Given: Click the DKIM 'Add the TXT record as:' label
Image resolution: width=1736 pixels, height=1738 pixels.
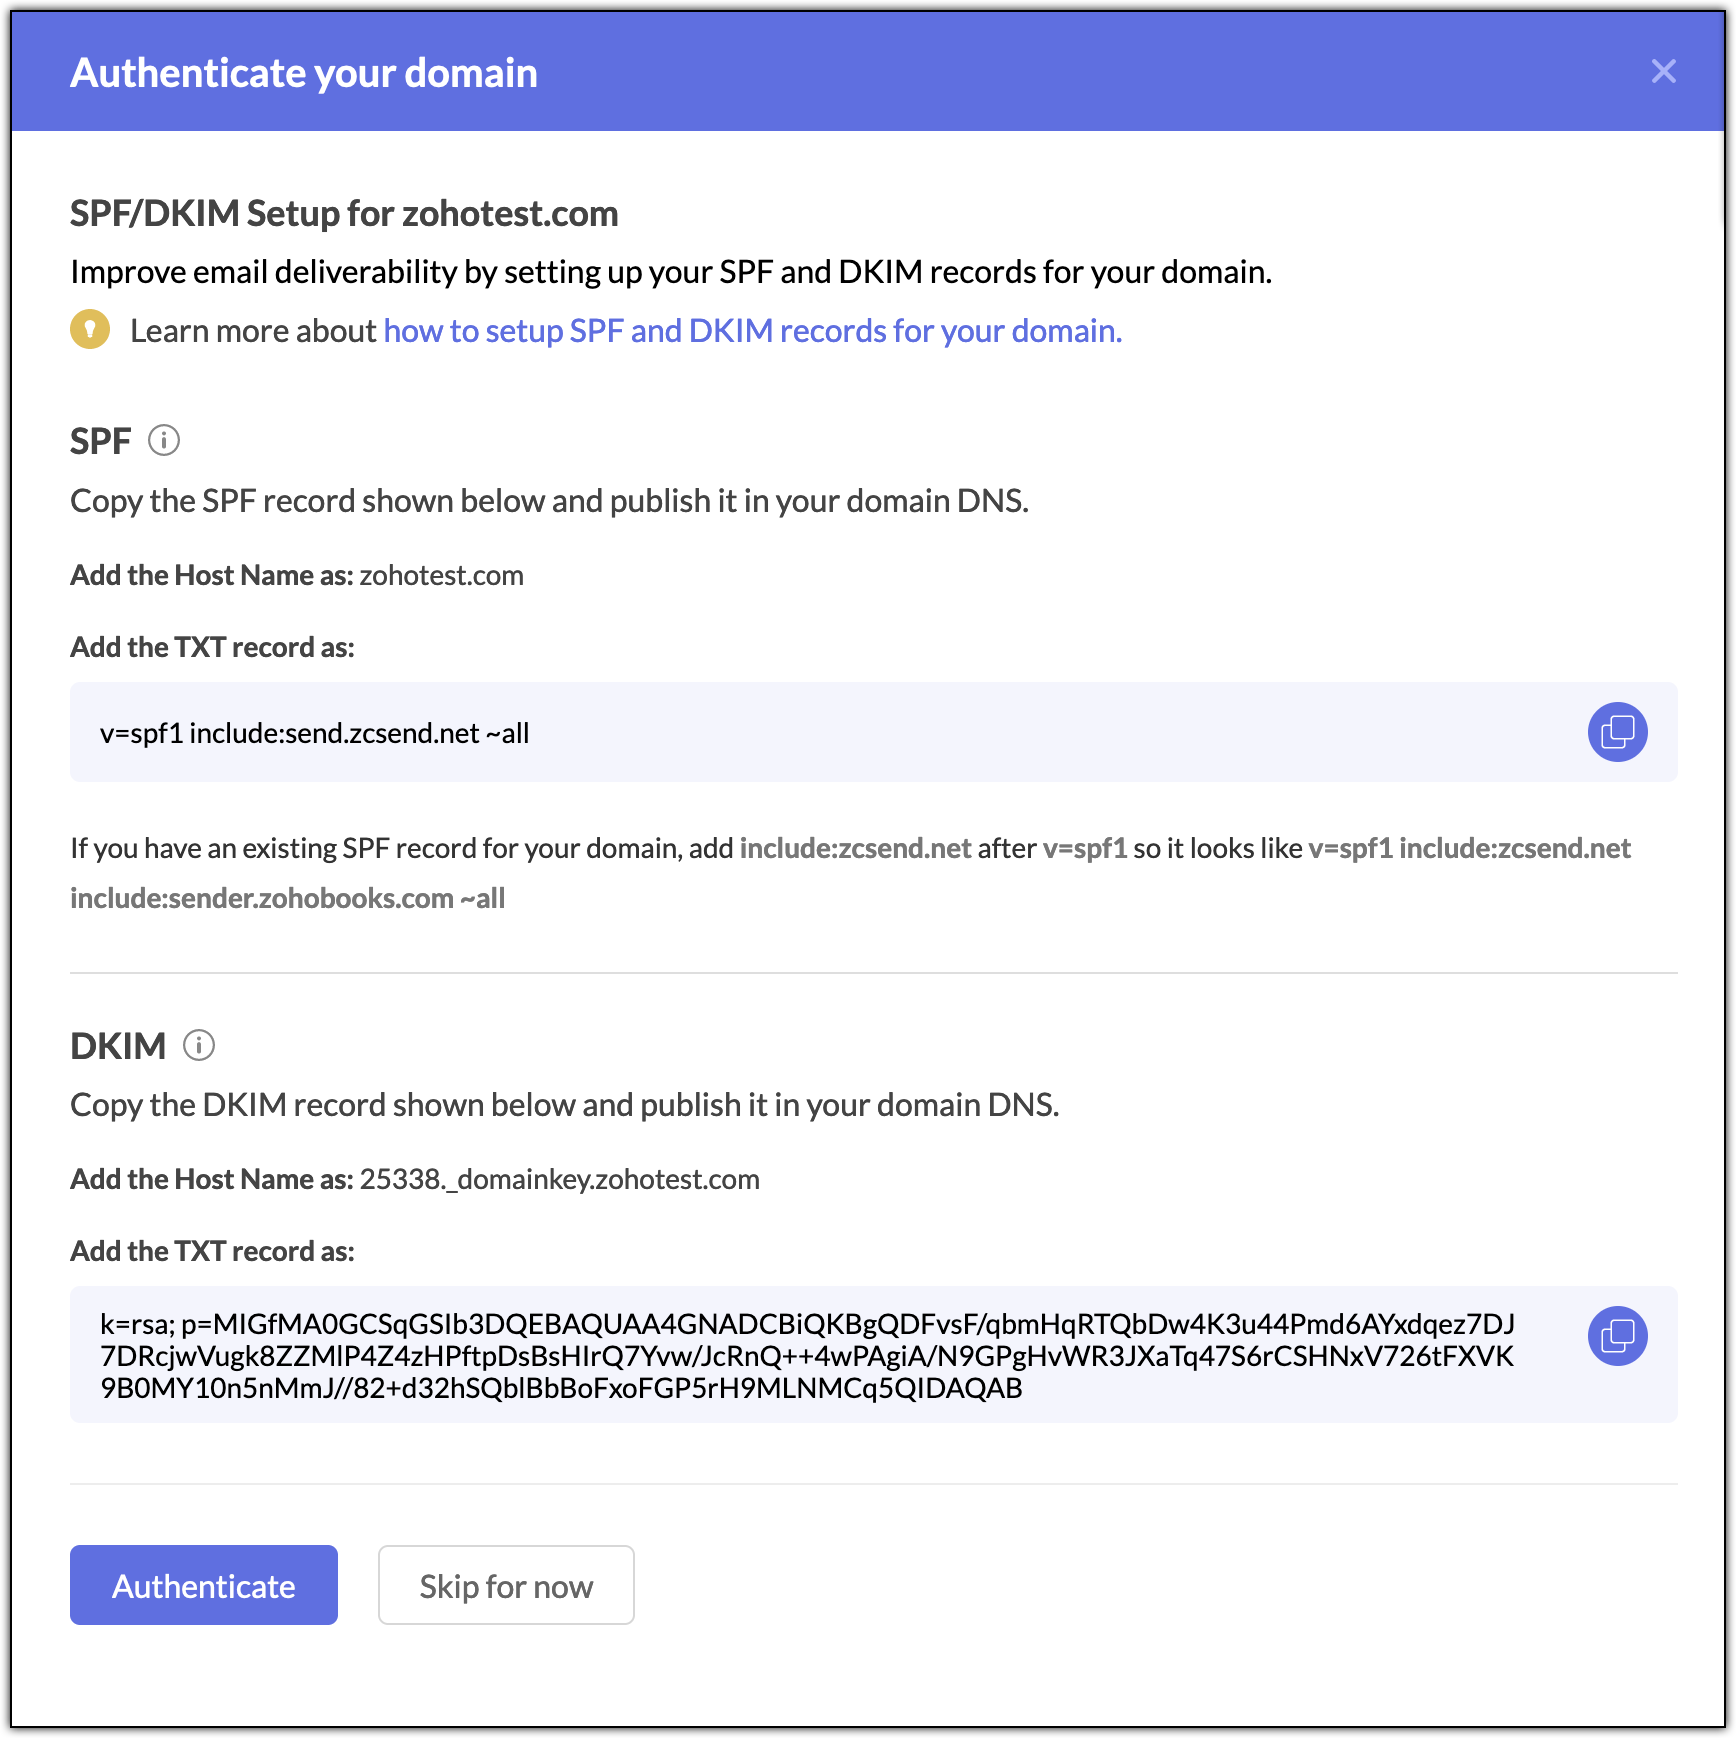Looking at the screenshot, I should [212, 1252].
